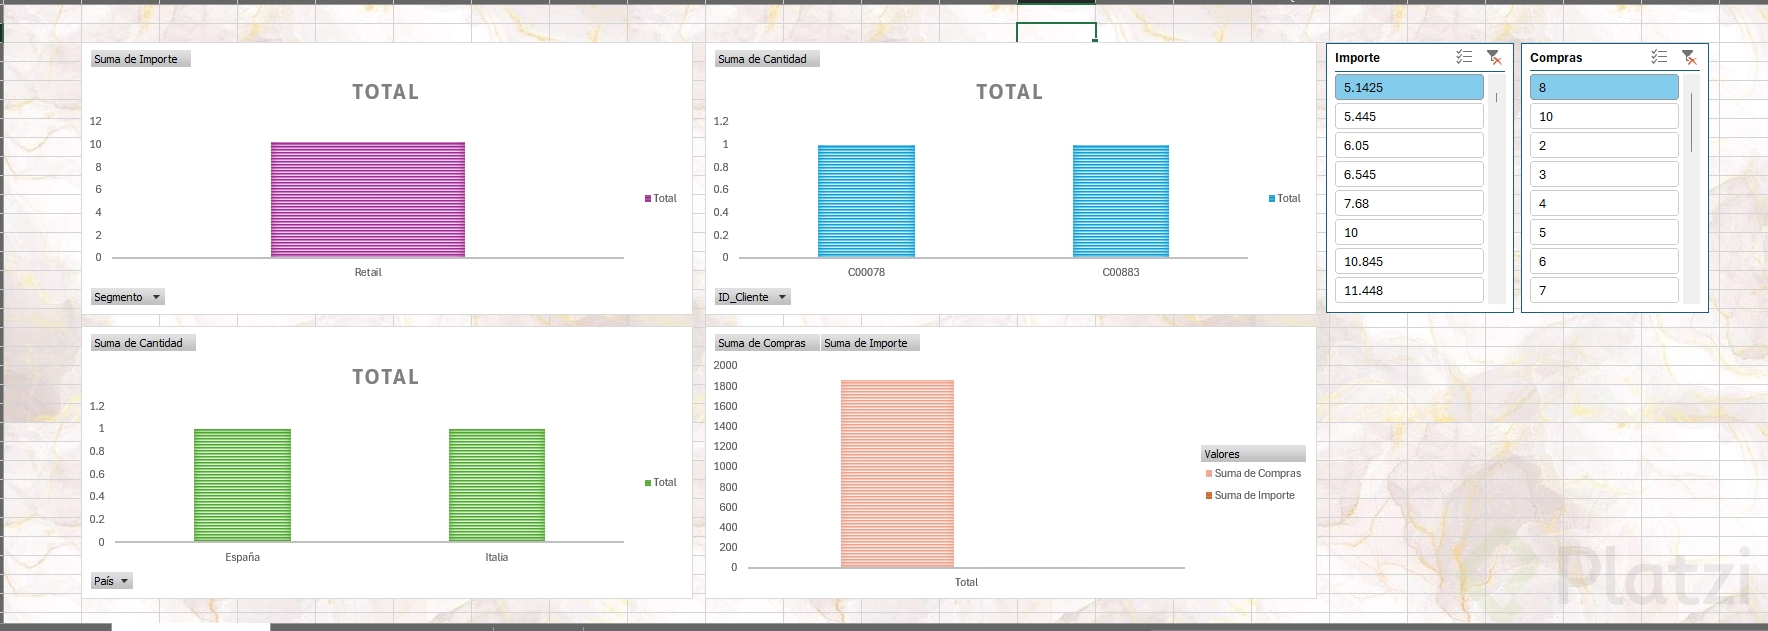Select 3 in Compras slicer

(1604, 174)
